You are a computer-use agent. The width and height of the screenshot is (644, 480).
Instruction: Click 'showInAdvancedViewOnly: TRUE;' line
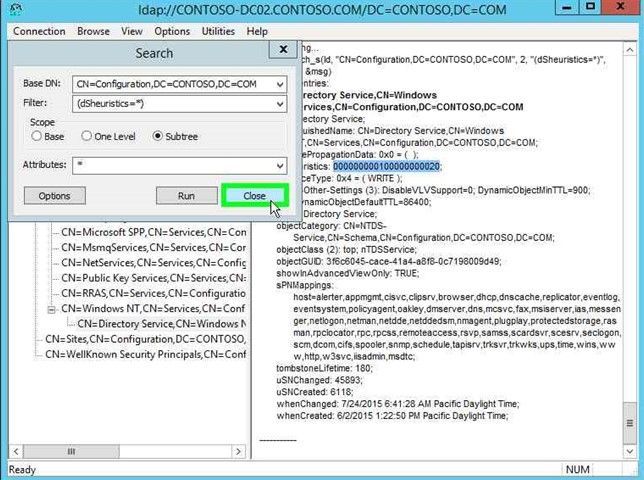347,273
